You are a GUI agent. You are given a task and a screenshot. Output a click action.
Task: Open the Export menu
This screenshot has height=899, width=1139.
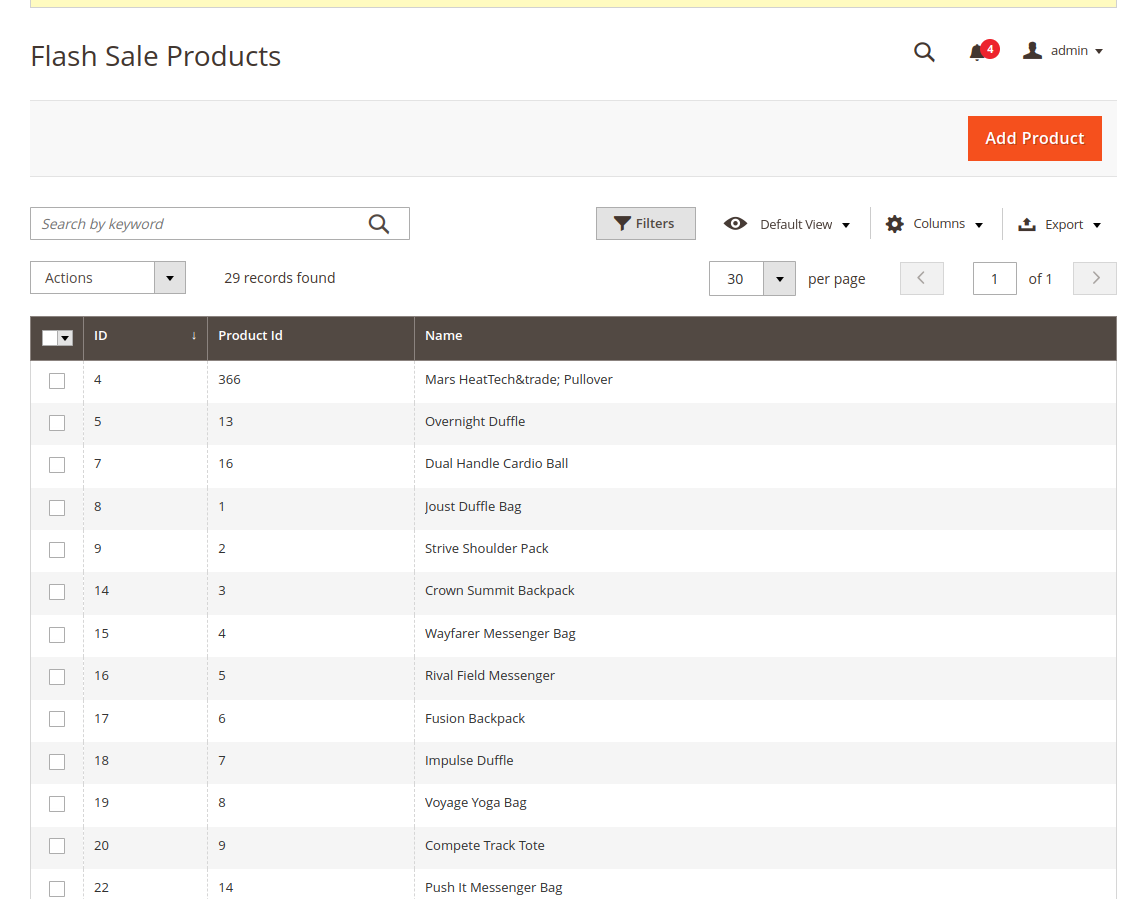1059,224
